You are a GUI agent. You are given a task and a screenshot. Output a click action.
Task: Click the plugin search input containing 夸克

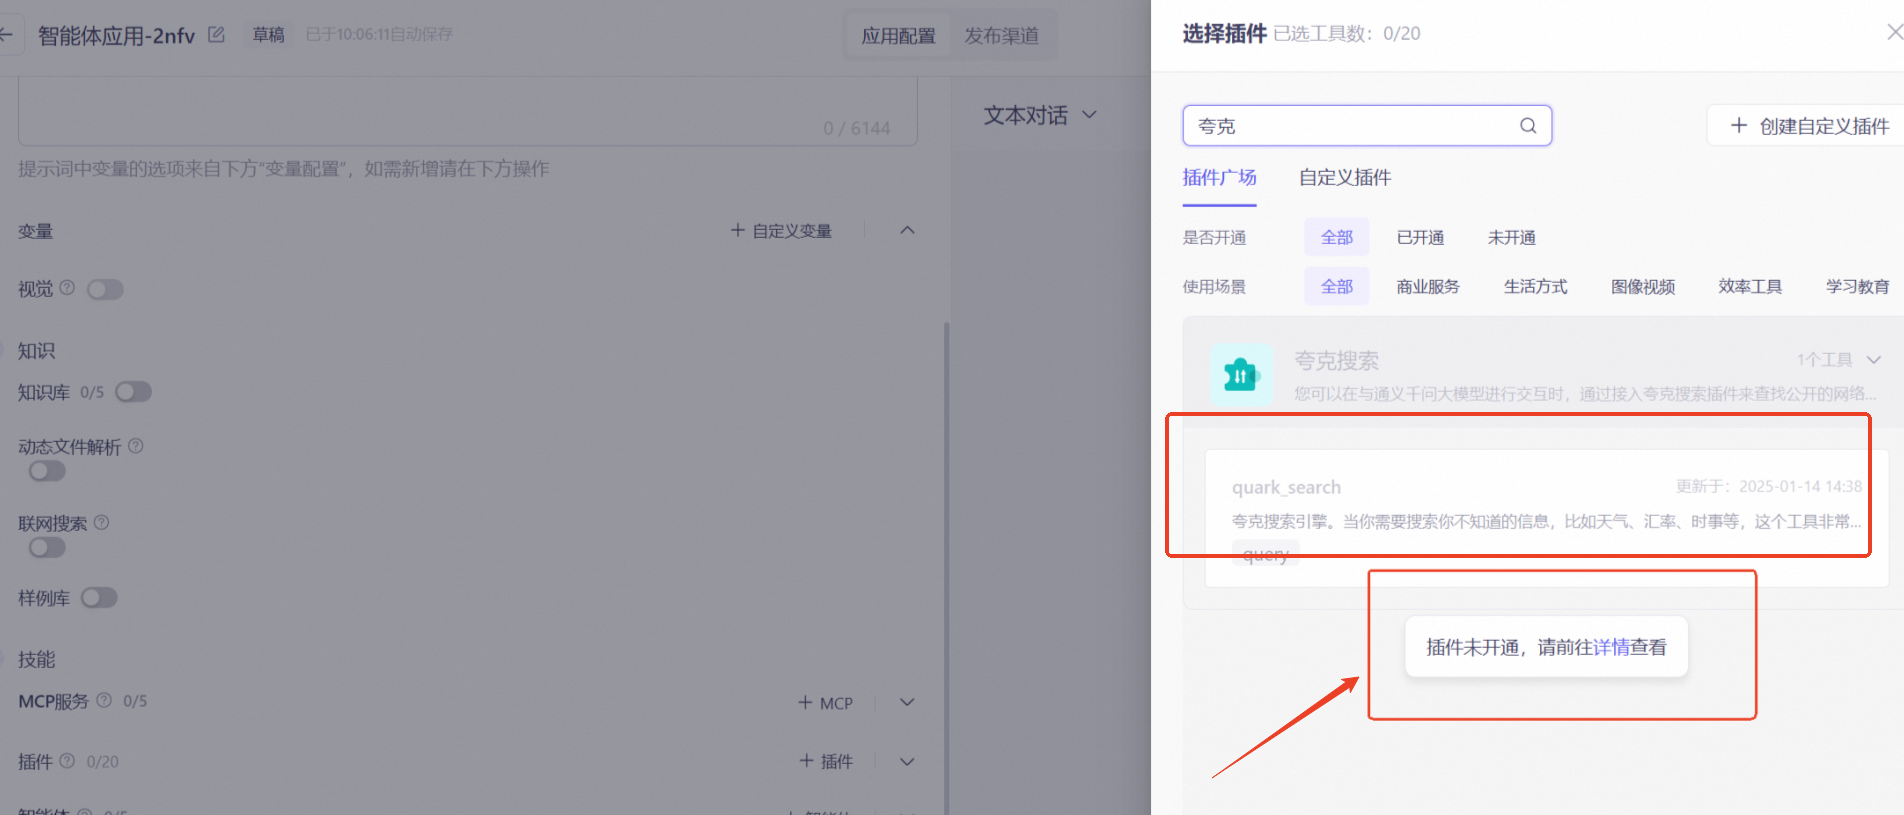tap(1367, 126)
